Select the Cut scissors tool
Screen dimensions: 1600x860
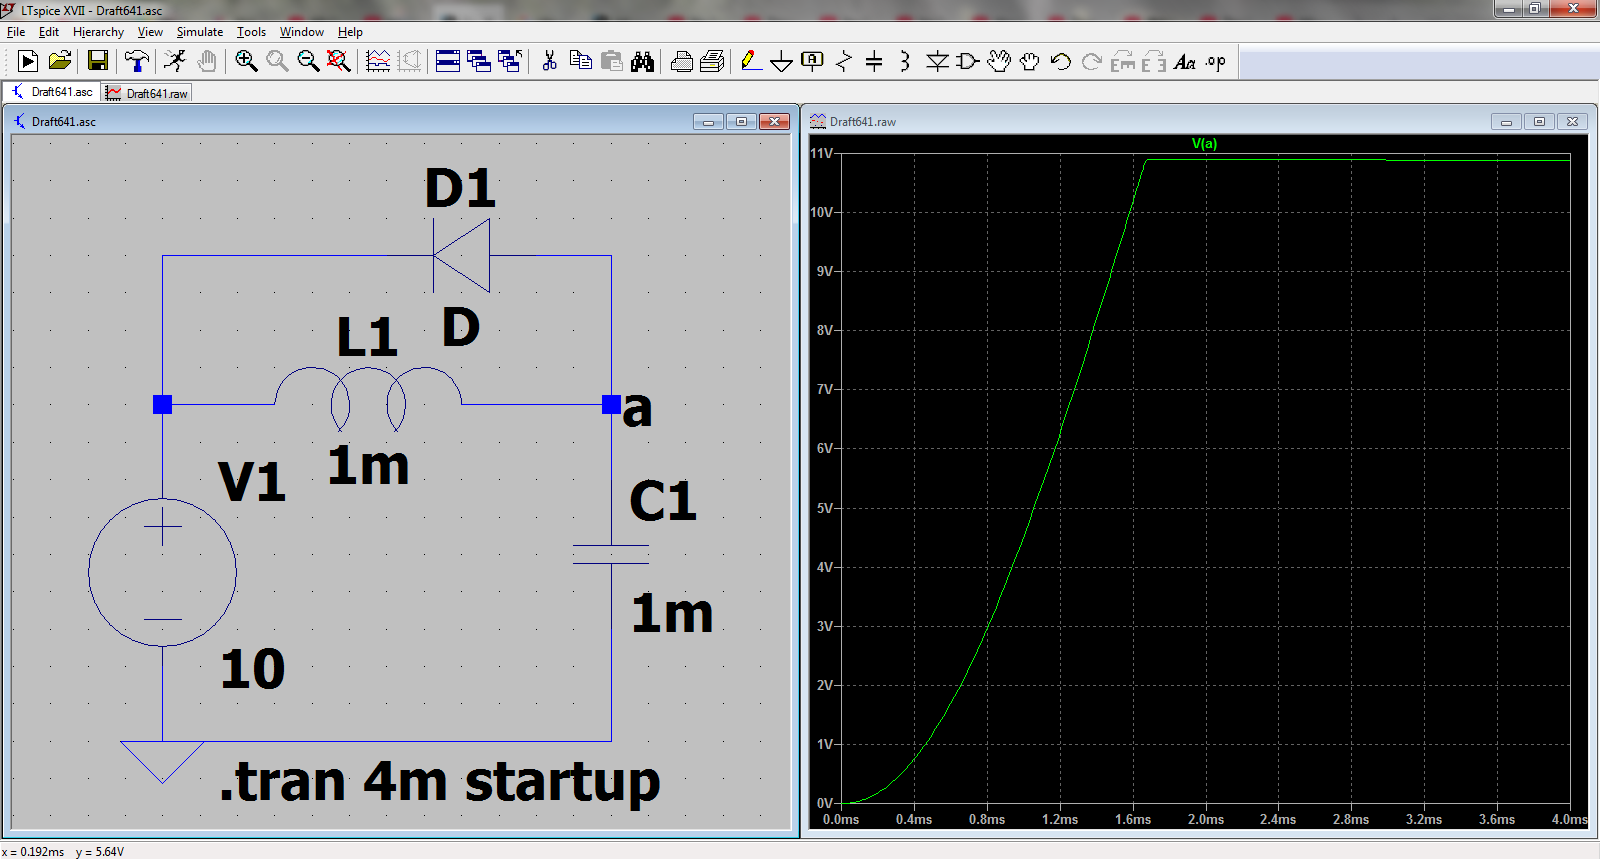point(549,61)
